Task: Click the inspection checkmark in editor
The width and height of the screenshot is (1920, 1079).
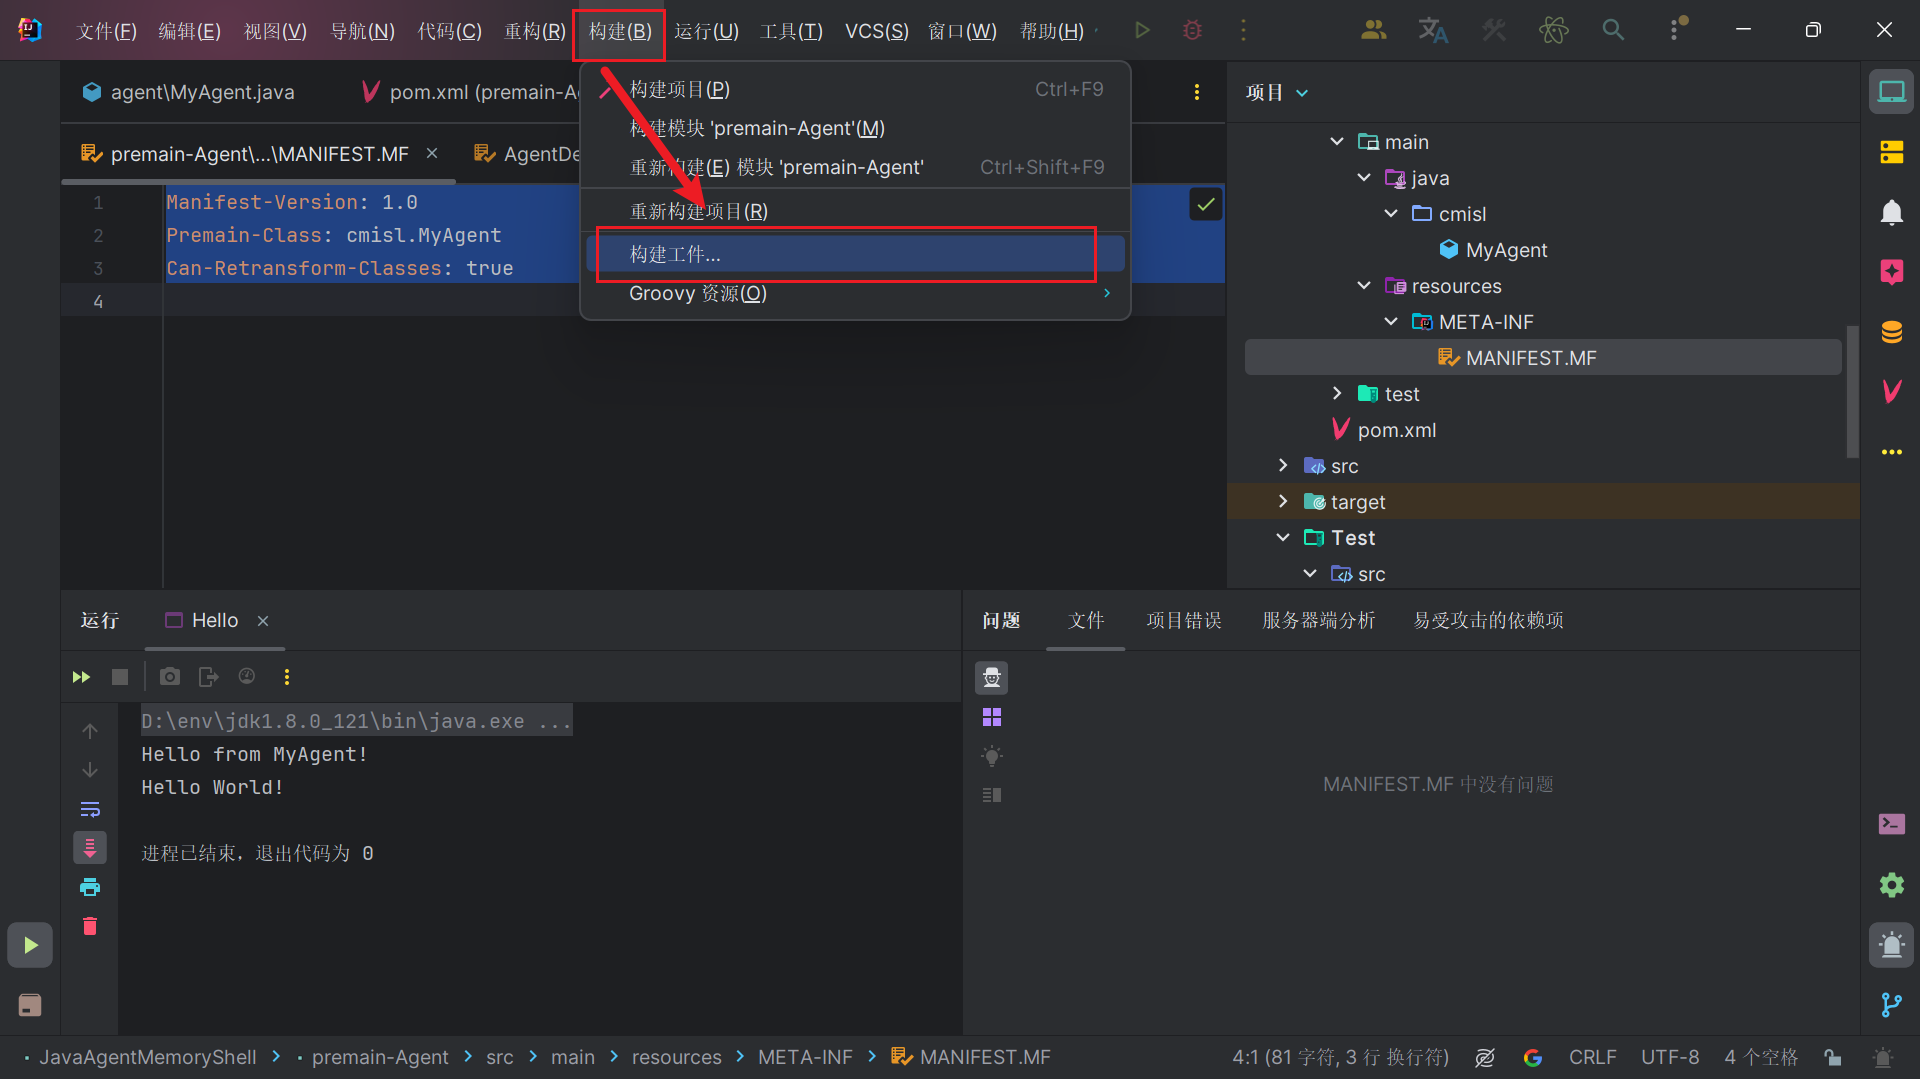Action: [1206, 204]
